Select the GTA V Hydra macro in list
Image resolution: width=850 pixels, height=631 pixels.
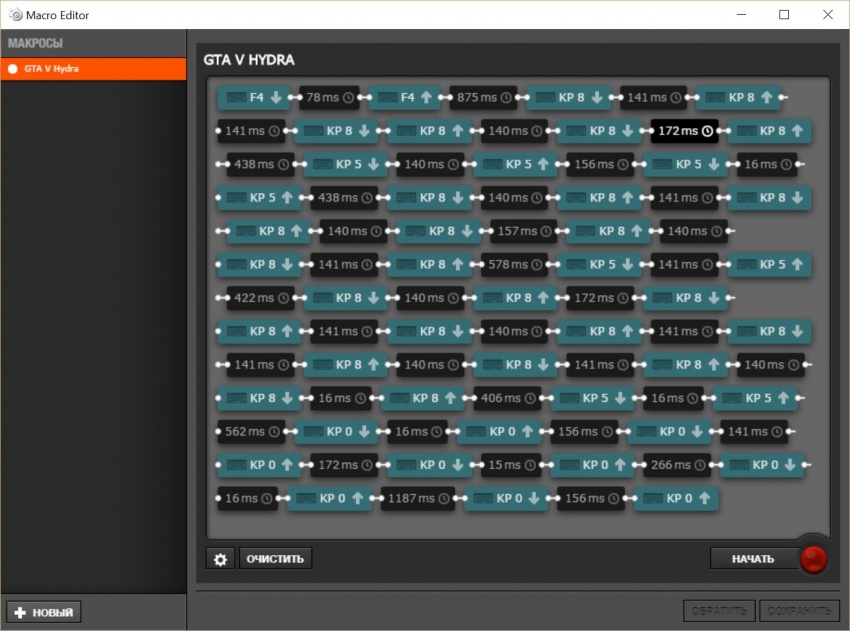coord(93,69)
